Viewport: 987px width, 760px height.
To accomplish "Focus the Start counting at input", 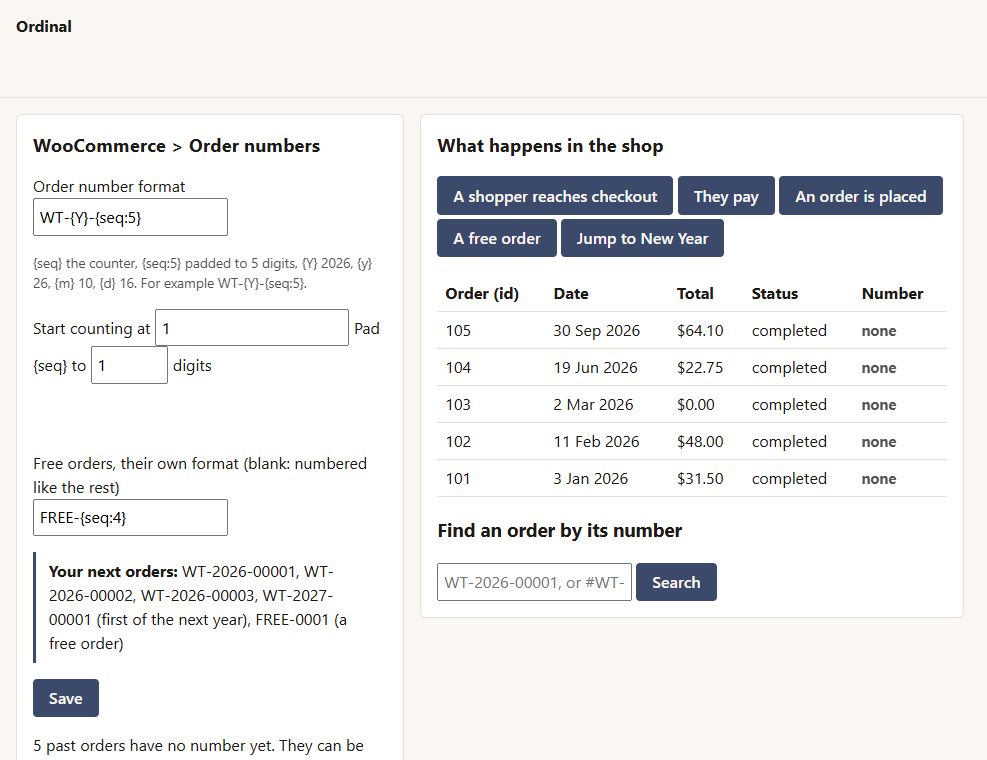I will [x=252, y=327].
